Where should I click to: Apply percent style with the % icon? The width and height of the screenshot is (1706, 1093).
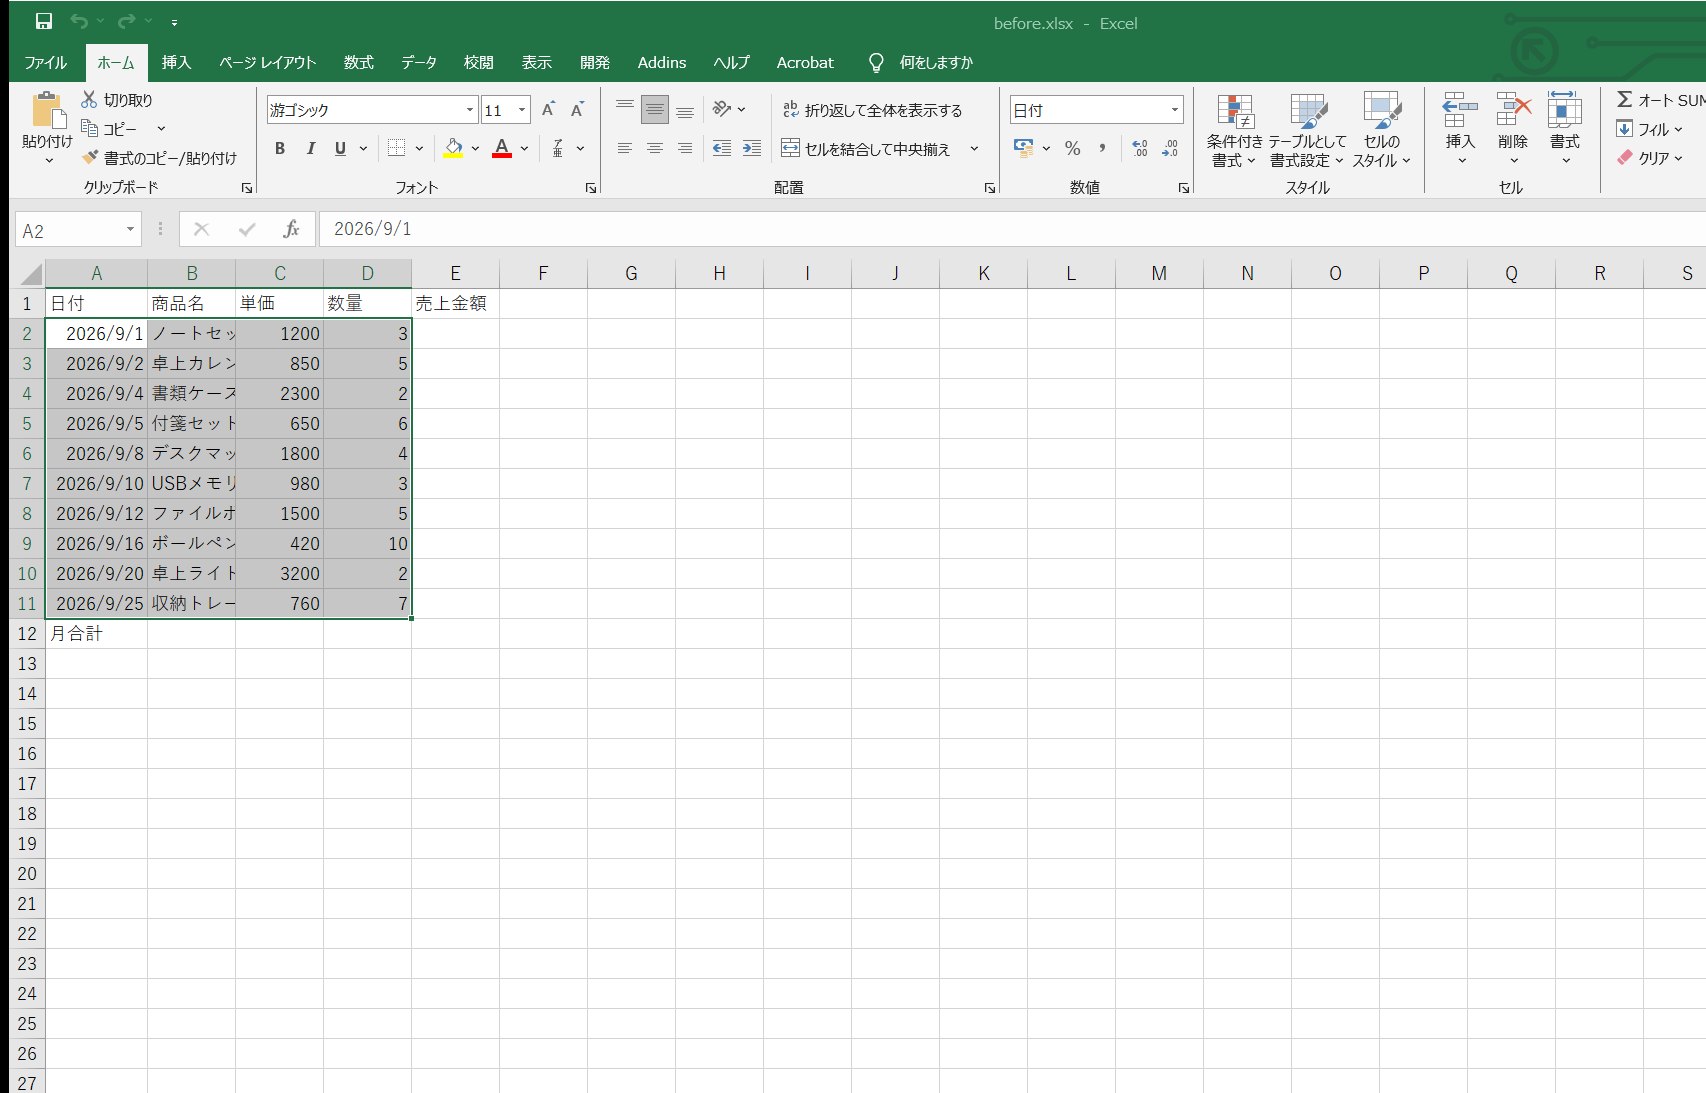point(1072,148)
